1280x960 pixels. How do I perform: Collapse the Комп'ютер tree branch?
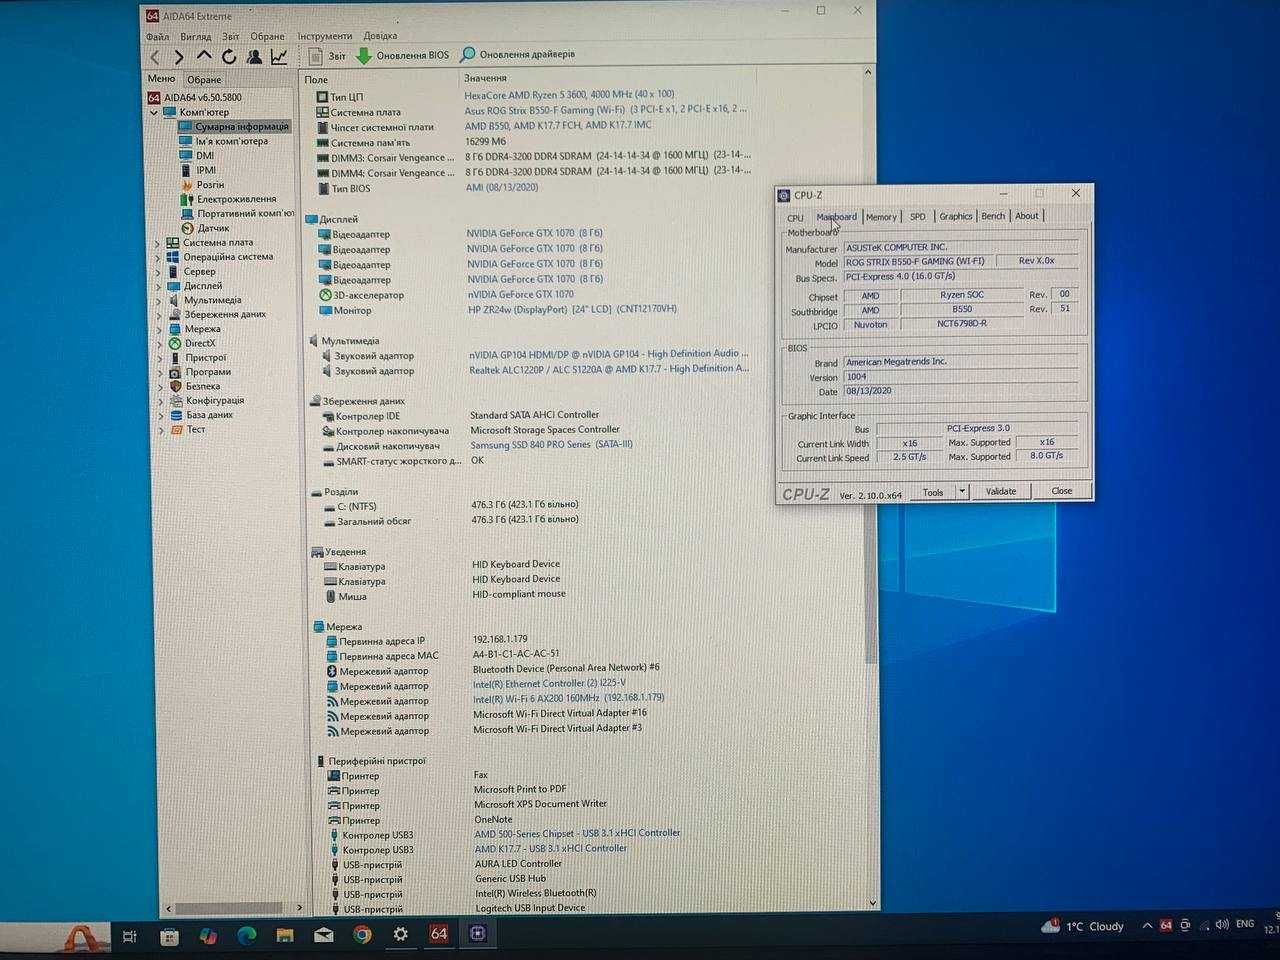point(154,113)
